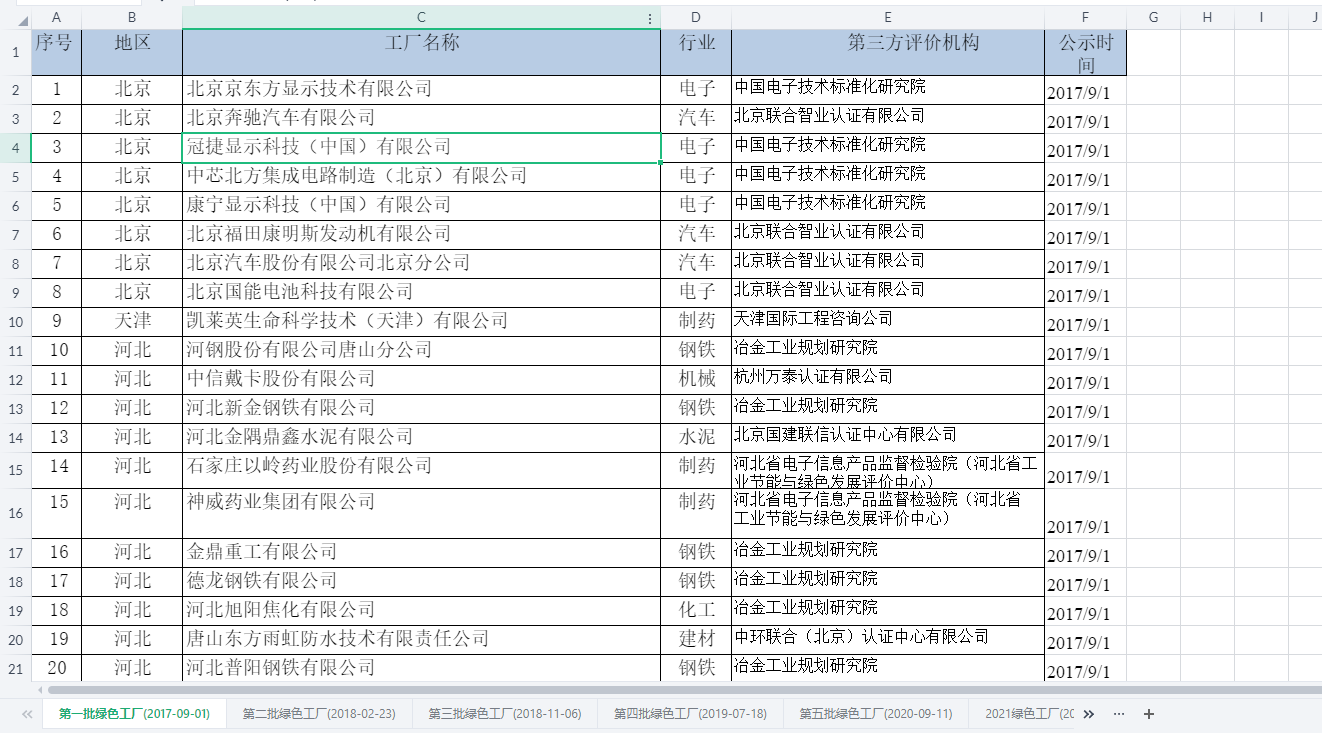
Task: Select cell 中芯北方集成电路制造（北京）有限公司
Action: point(421,176)
